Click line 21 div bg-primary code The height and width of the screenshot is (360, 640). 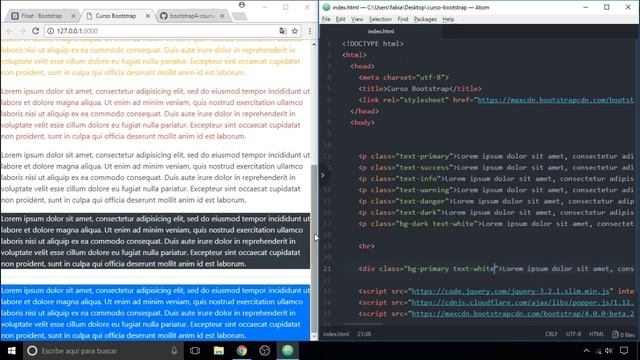[x=496, y=269]
